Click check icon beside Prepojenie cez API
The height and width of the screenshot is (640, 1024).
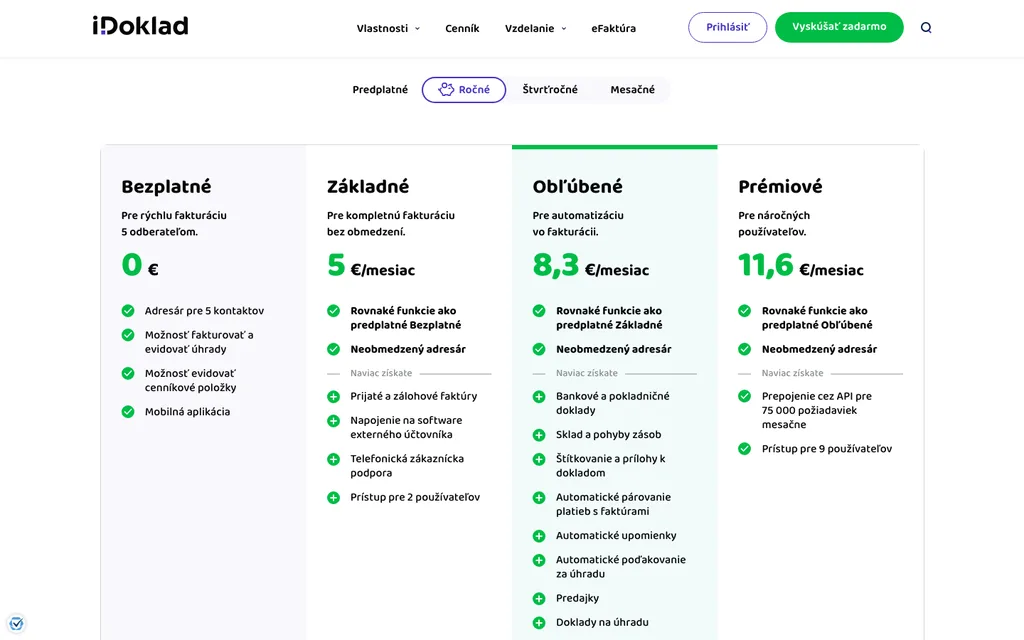pos(744,396)
